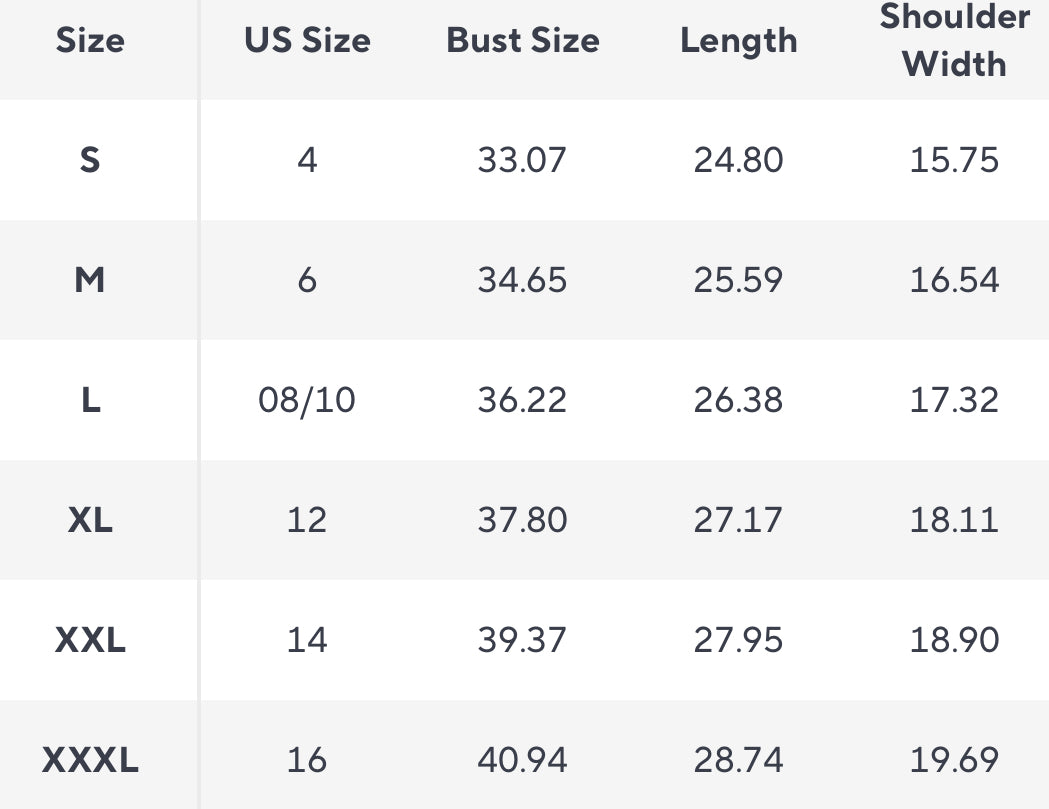Click bust size value 37.80

(x=522, y=520)
